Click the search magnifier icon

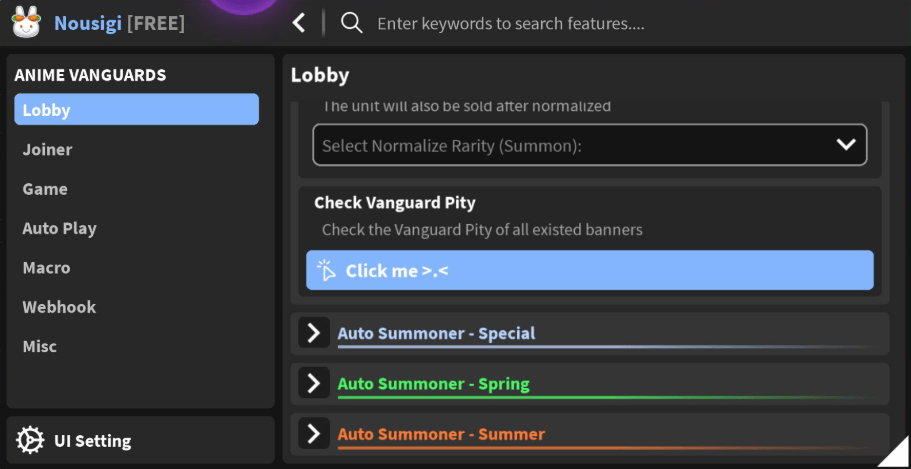(x=351, y=22)
